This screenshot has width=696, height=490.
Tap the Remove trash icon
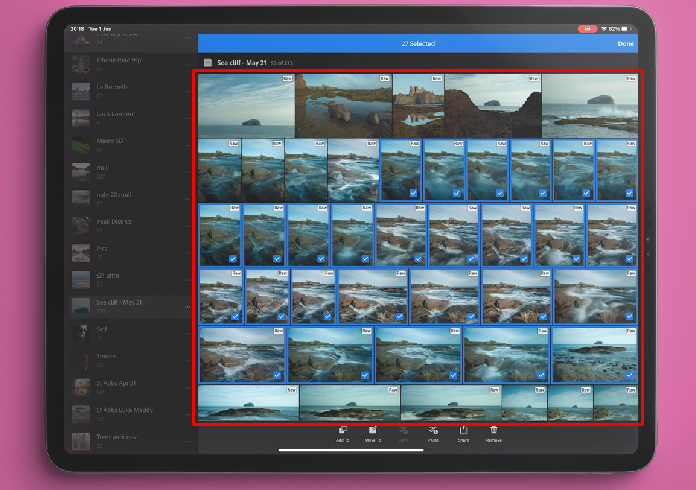pyautogui.click(x=493, y=431)
